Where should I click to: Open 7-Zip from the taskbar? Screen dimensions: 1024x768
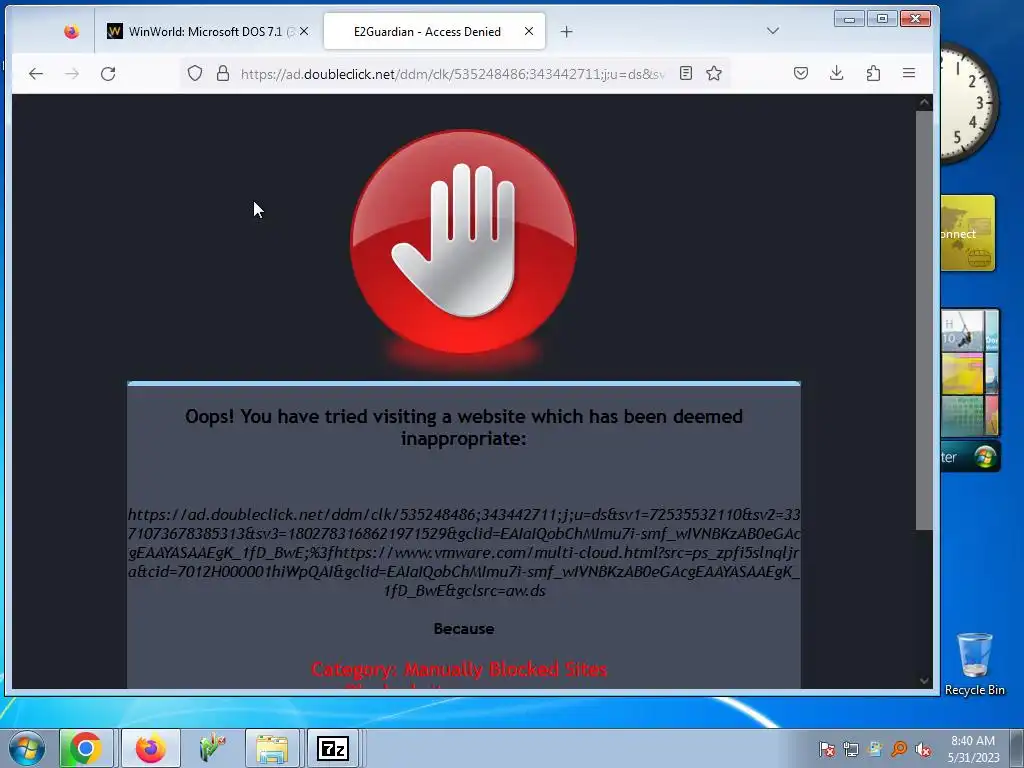click(332, 748)
